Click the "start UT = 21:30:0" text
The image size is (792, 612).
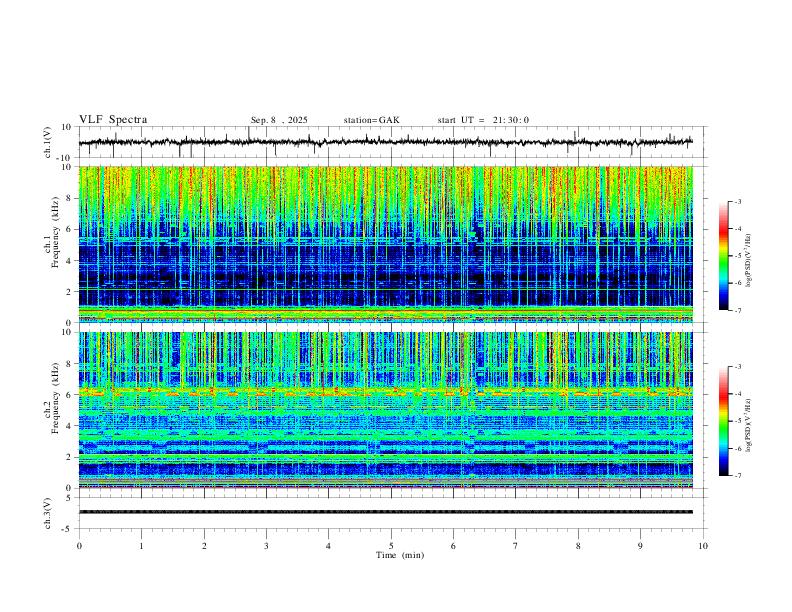click(483, 120)
